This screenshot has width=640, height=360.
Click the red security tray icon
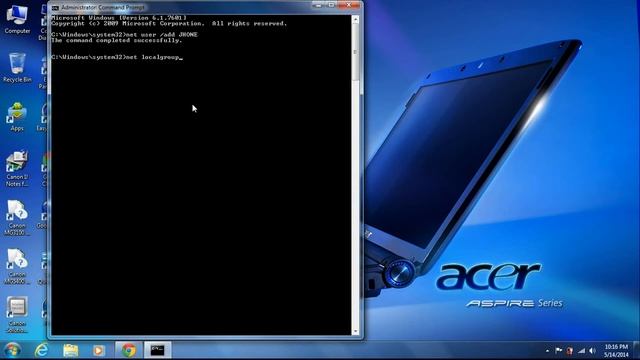click(569, 351)
